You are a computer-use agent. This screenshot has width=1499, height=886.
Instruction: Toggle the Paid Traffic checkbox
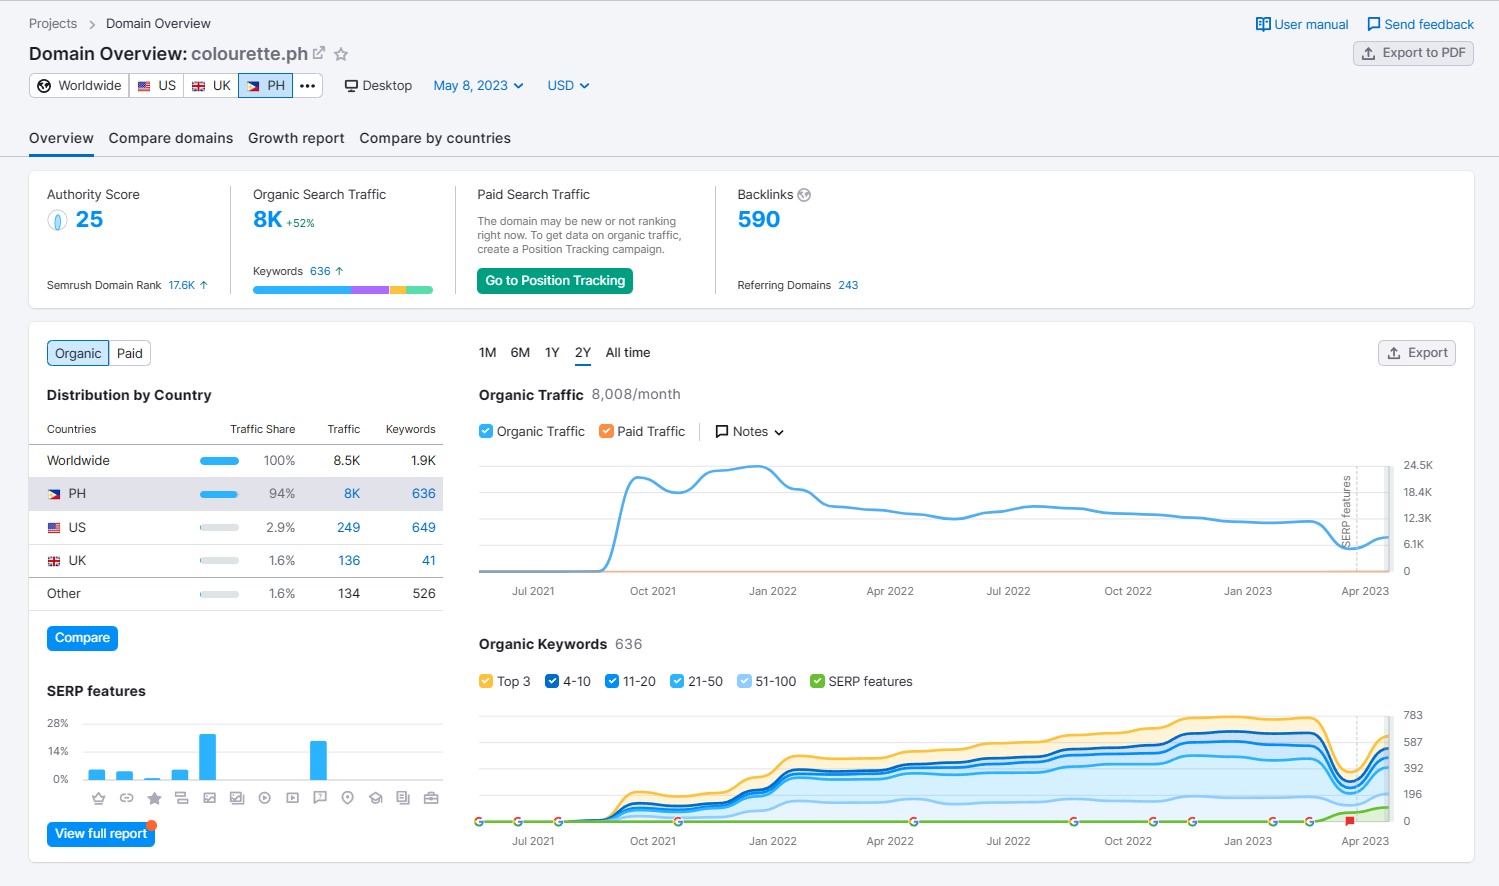[x=606, y=431]
